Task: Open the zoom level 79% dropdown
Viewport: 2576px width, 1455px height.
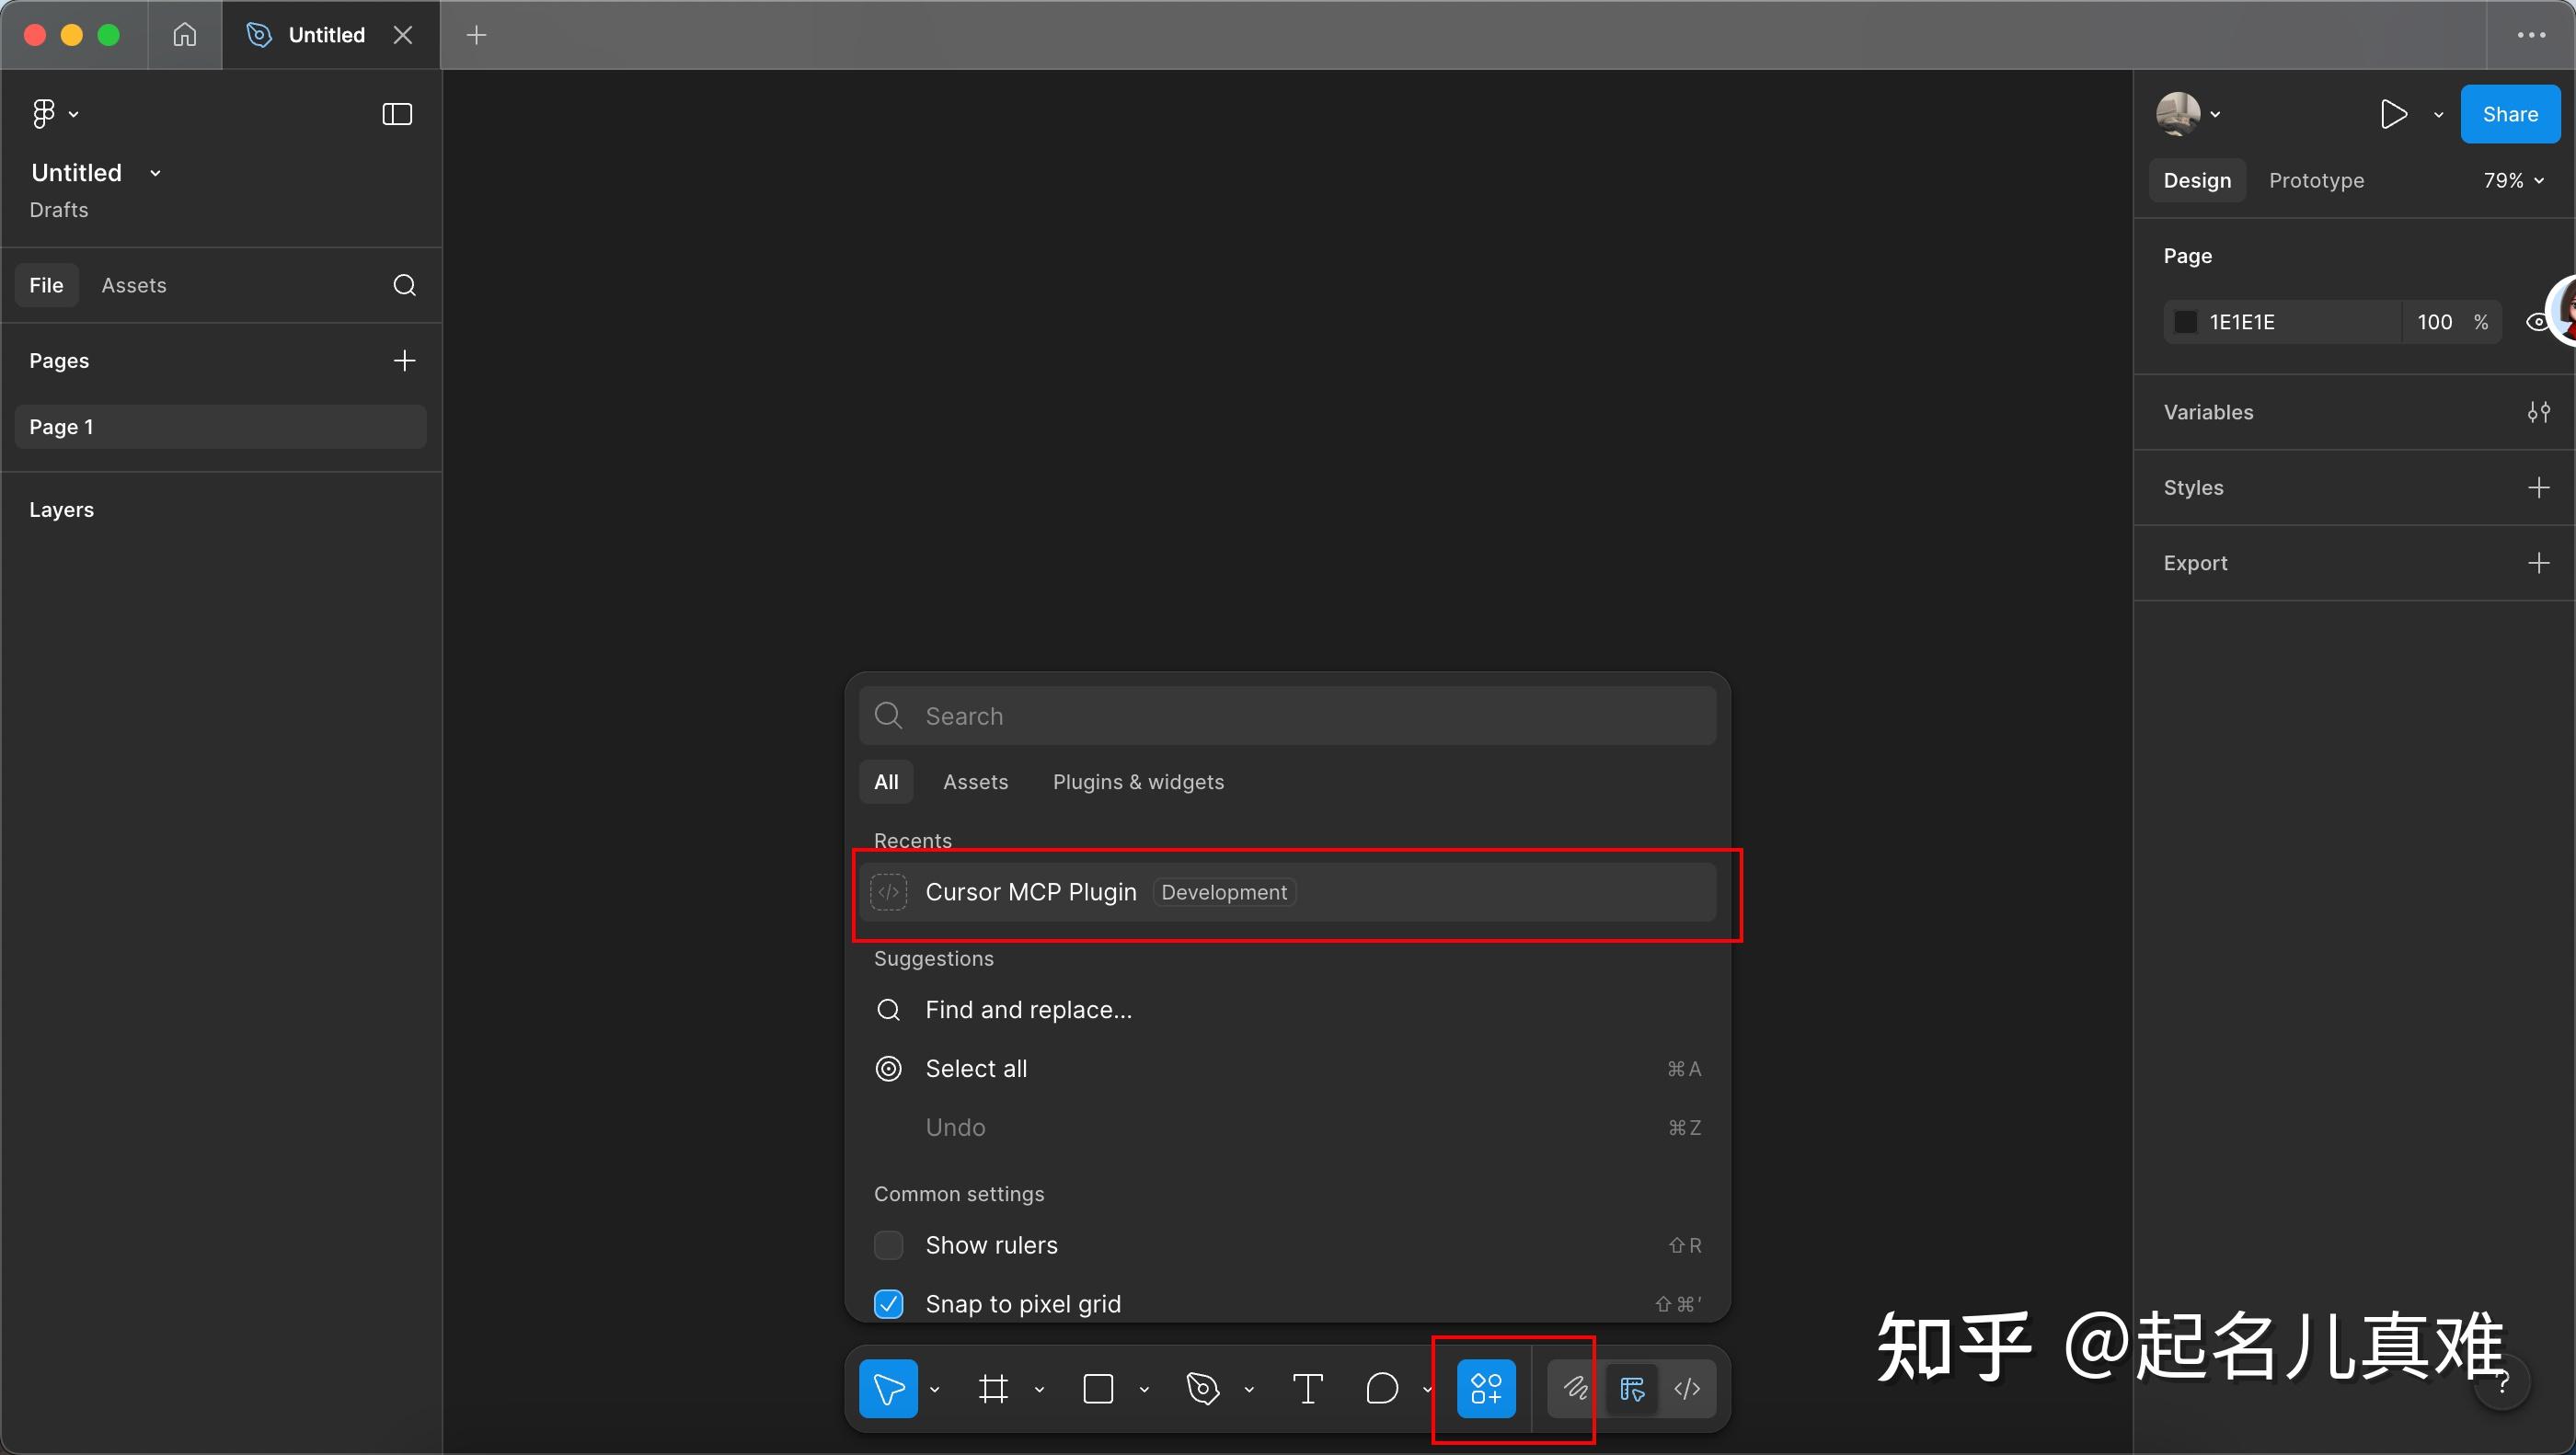Action: pyautogui.click(x=2513, y=180)
